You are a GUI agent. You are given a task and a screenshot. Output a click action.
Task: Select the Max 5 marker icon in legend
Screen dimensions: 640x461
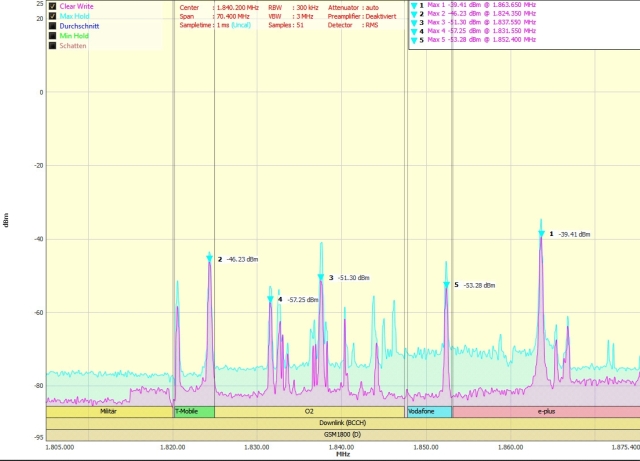(416, 39)
